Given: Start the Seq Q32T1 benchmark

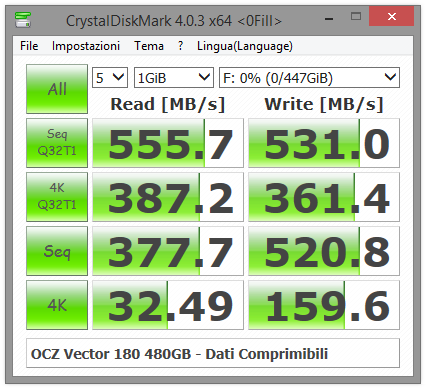Looking at the screenshot, I should (57, 143).
